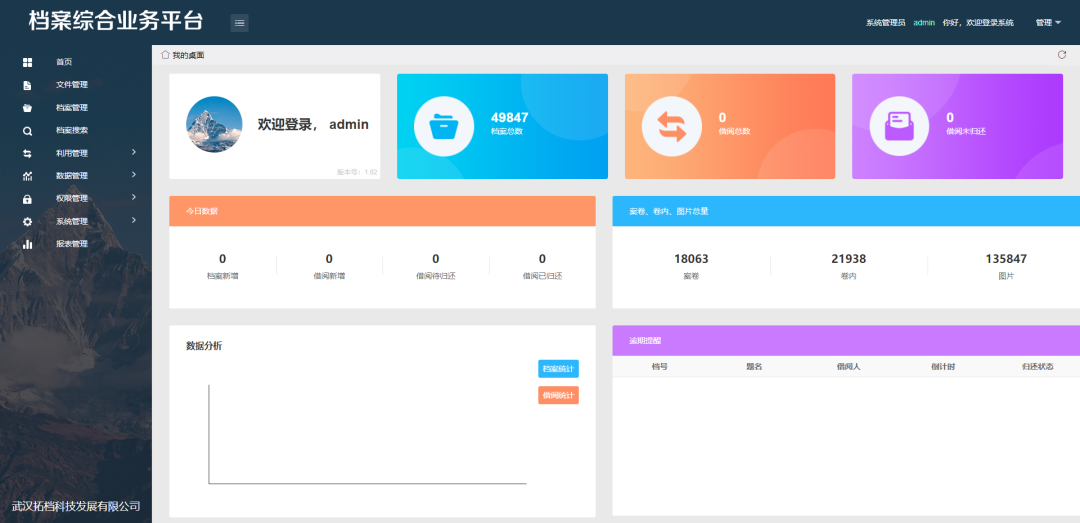
Task: Expand the 系统管理 submenu chevron
Action: point(133,220)
